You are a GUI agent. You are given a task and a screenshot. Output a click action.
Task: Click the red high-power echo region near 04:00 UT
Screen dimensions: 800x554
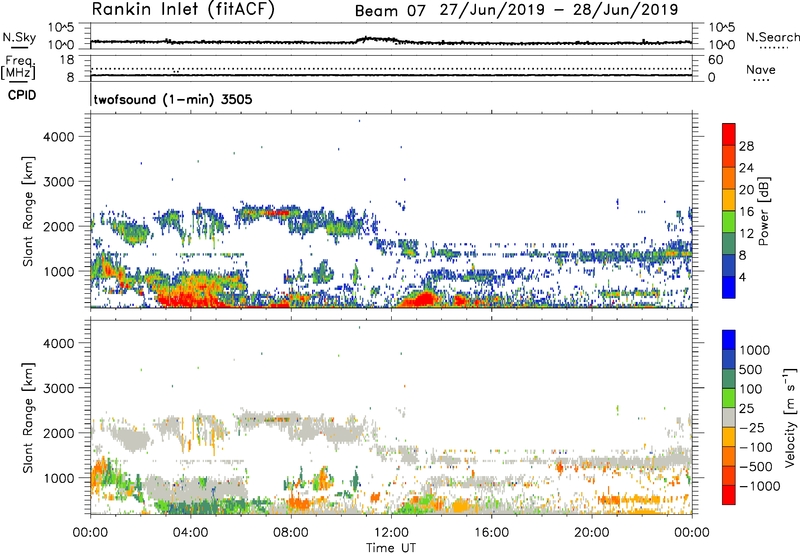coord(191,297)
